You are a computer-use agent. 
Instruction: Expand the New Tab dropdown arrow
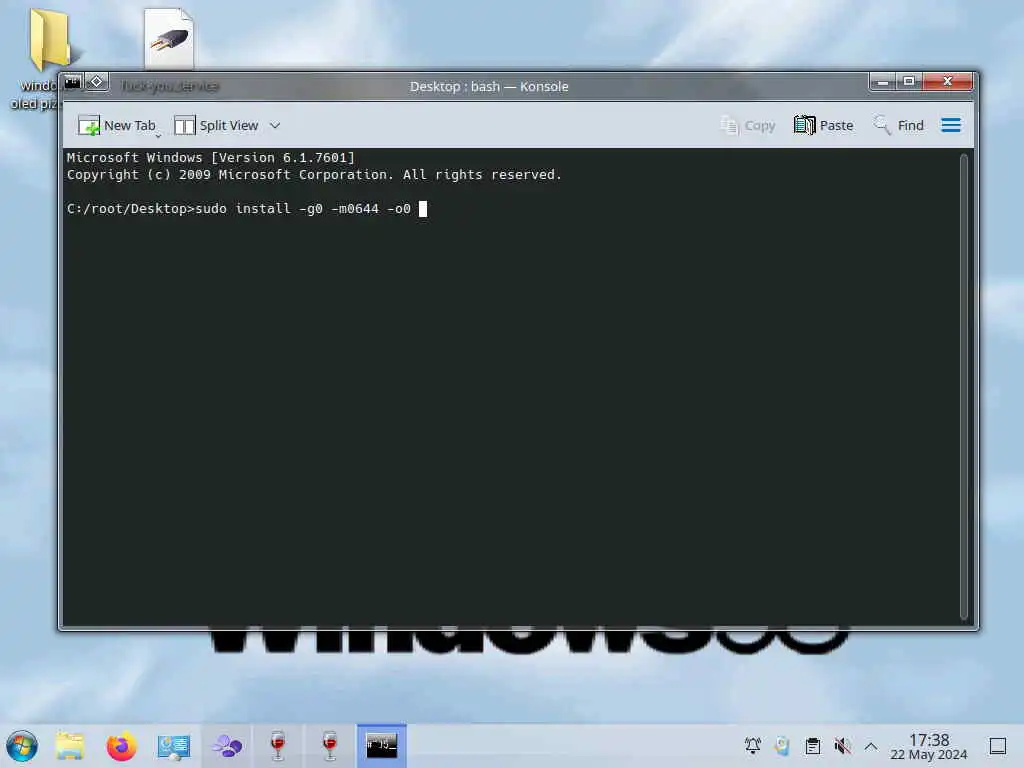(x=158, y=135)
